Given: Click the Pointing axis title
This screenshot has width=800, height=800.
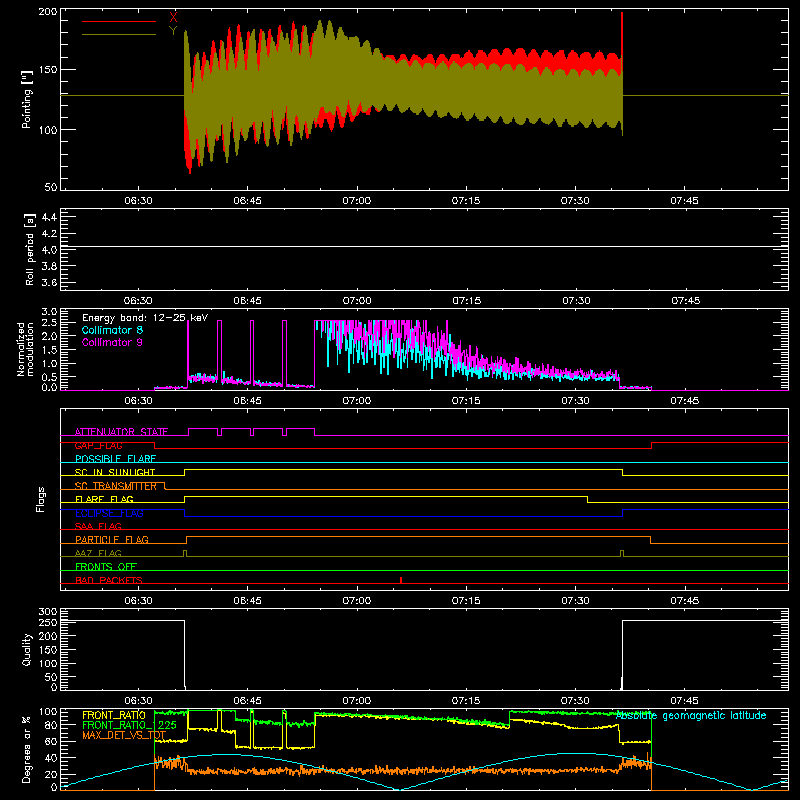Looking at the screenshot, I should coord(27,99).
